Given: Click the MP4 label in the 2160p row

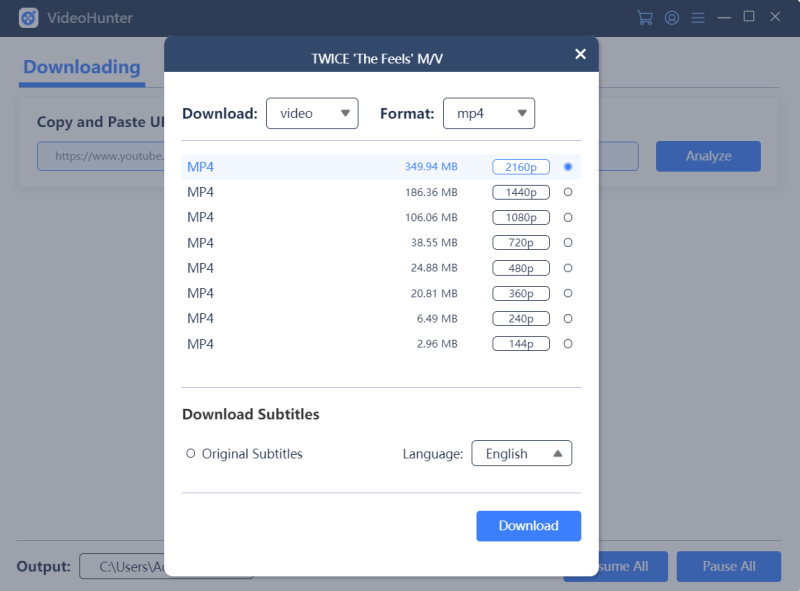Looking at the screenshot, I should (201, 167).
